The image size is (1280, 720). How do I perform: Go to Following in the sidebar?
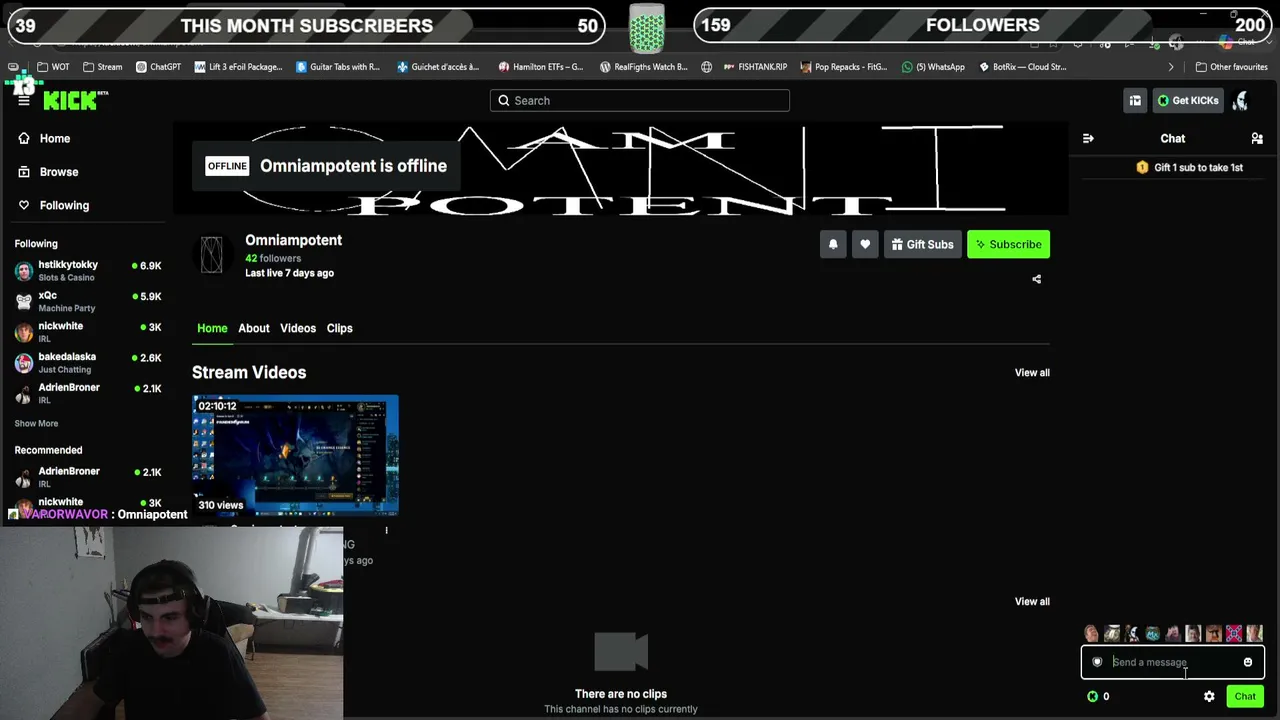(x=64, y=205)
